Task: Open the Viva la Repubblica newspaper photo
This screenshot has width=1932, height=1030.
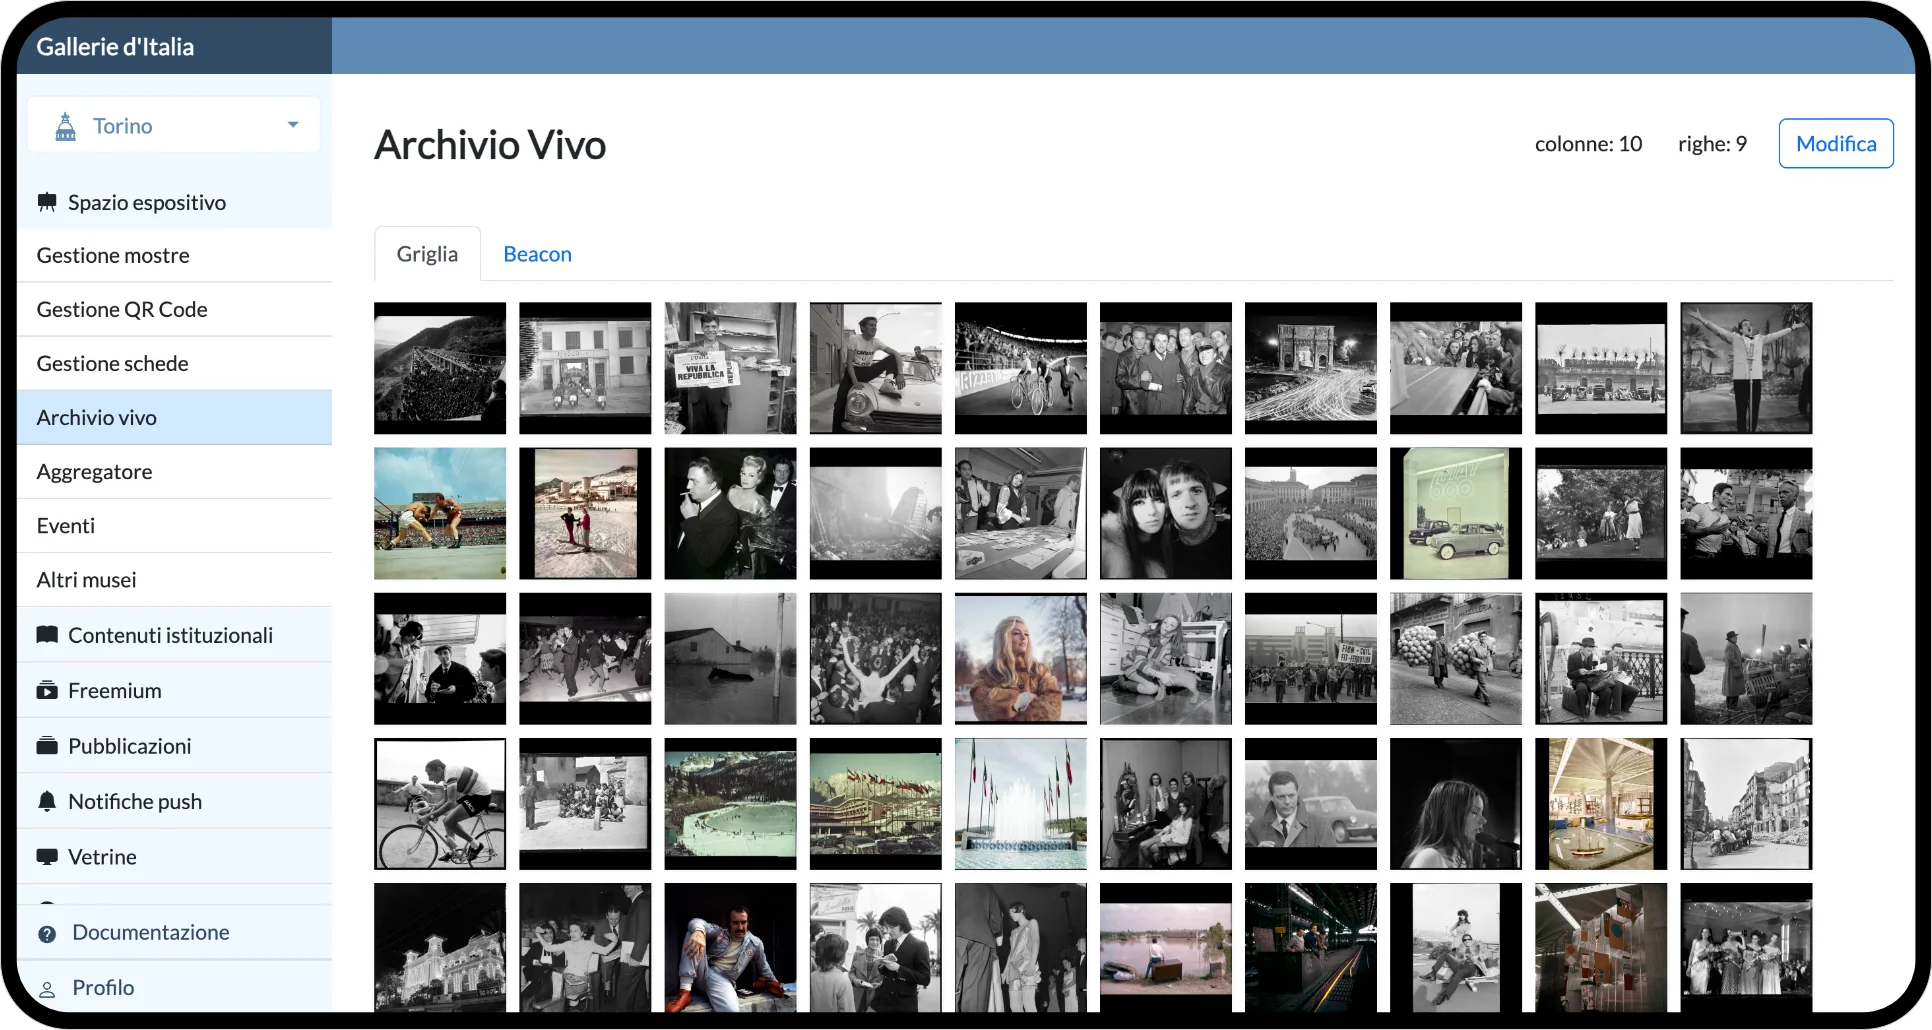Action: (x=730, y=368)
